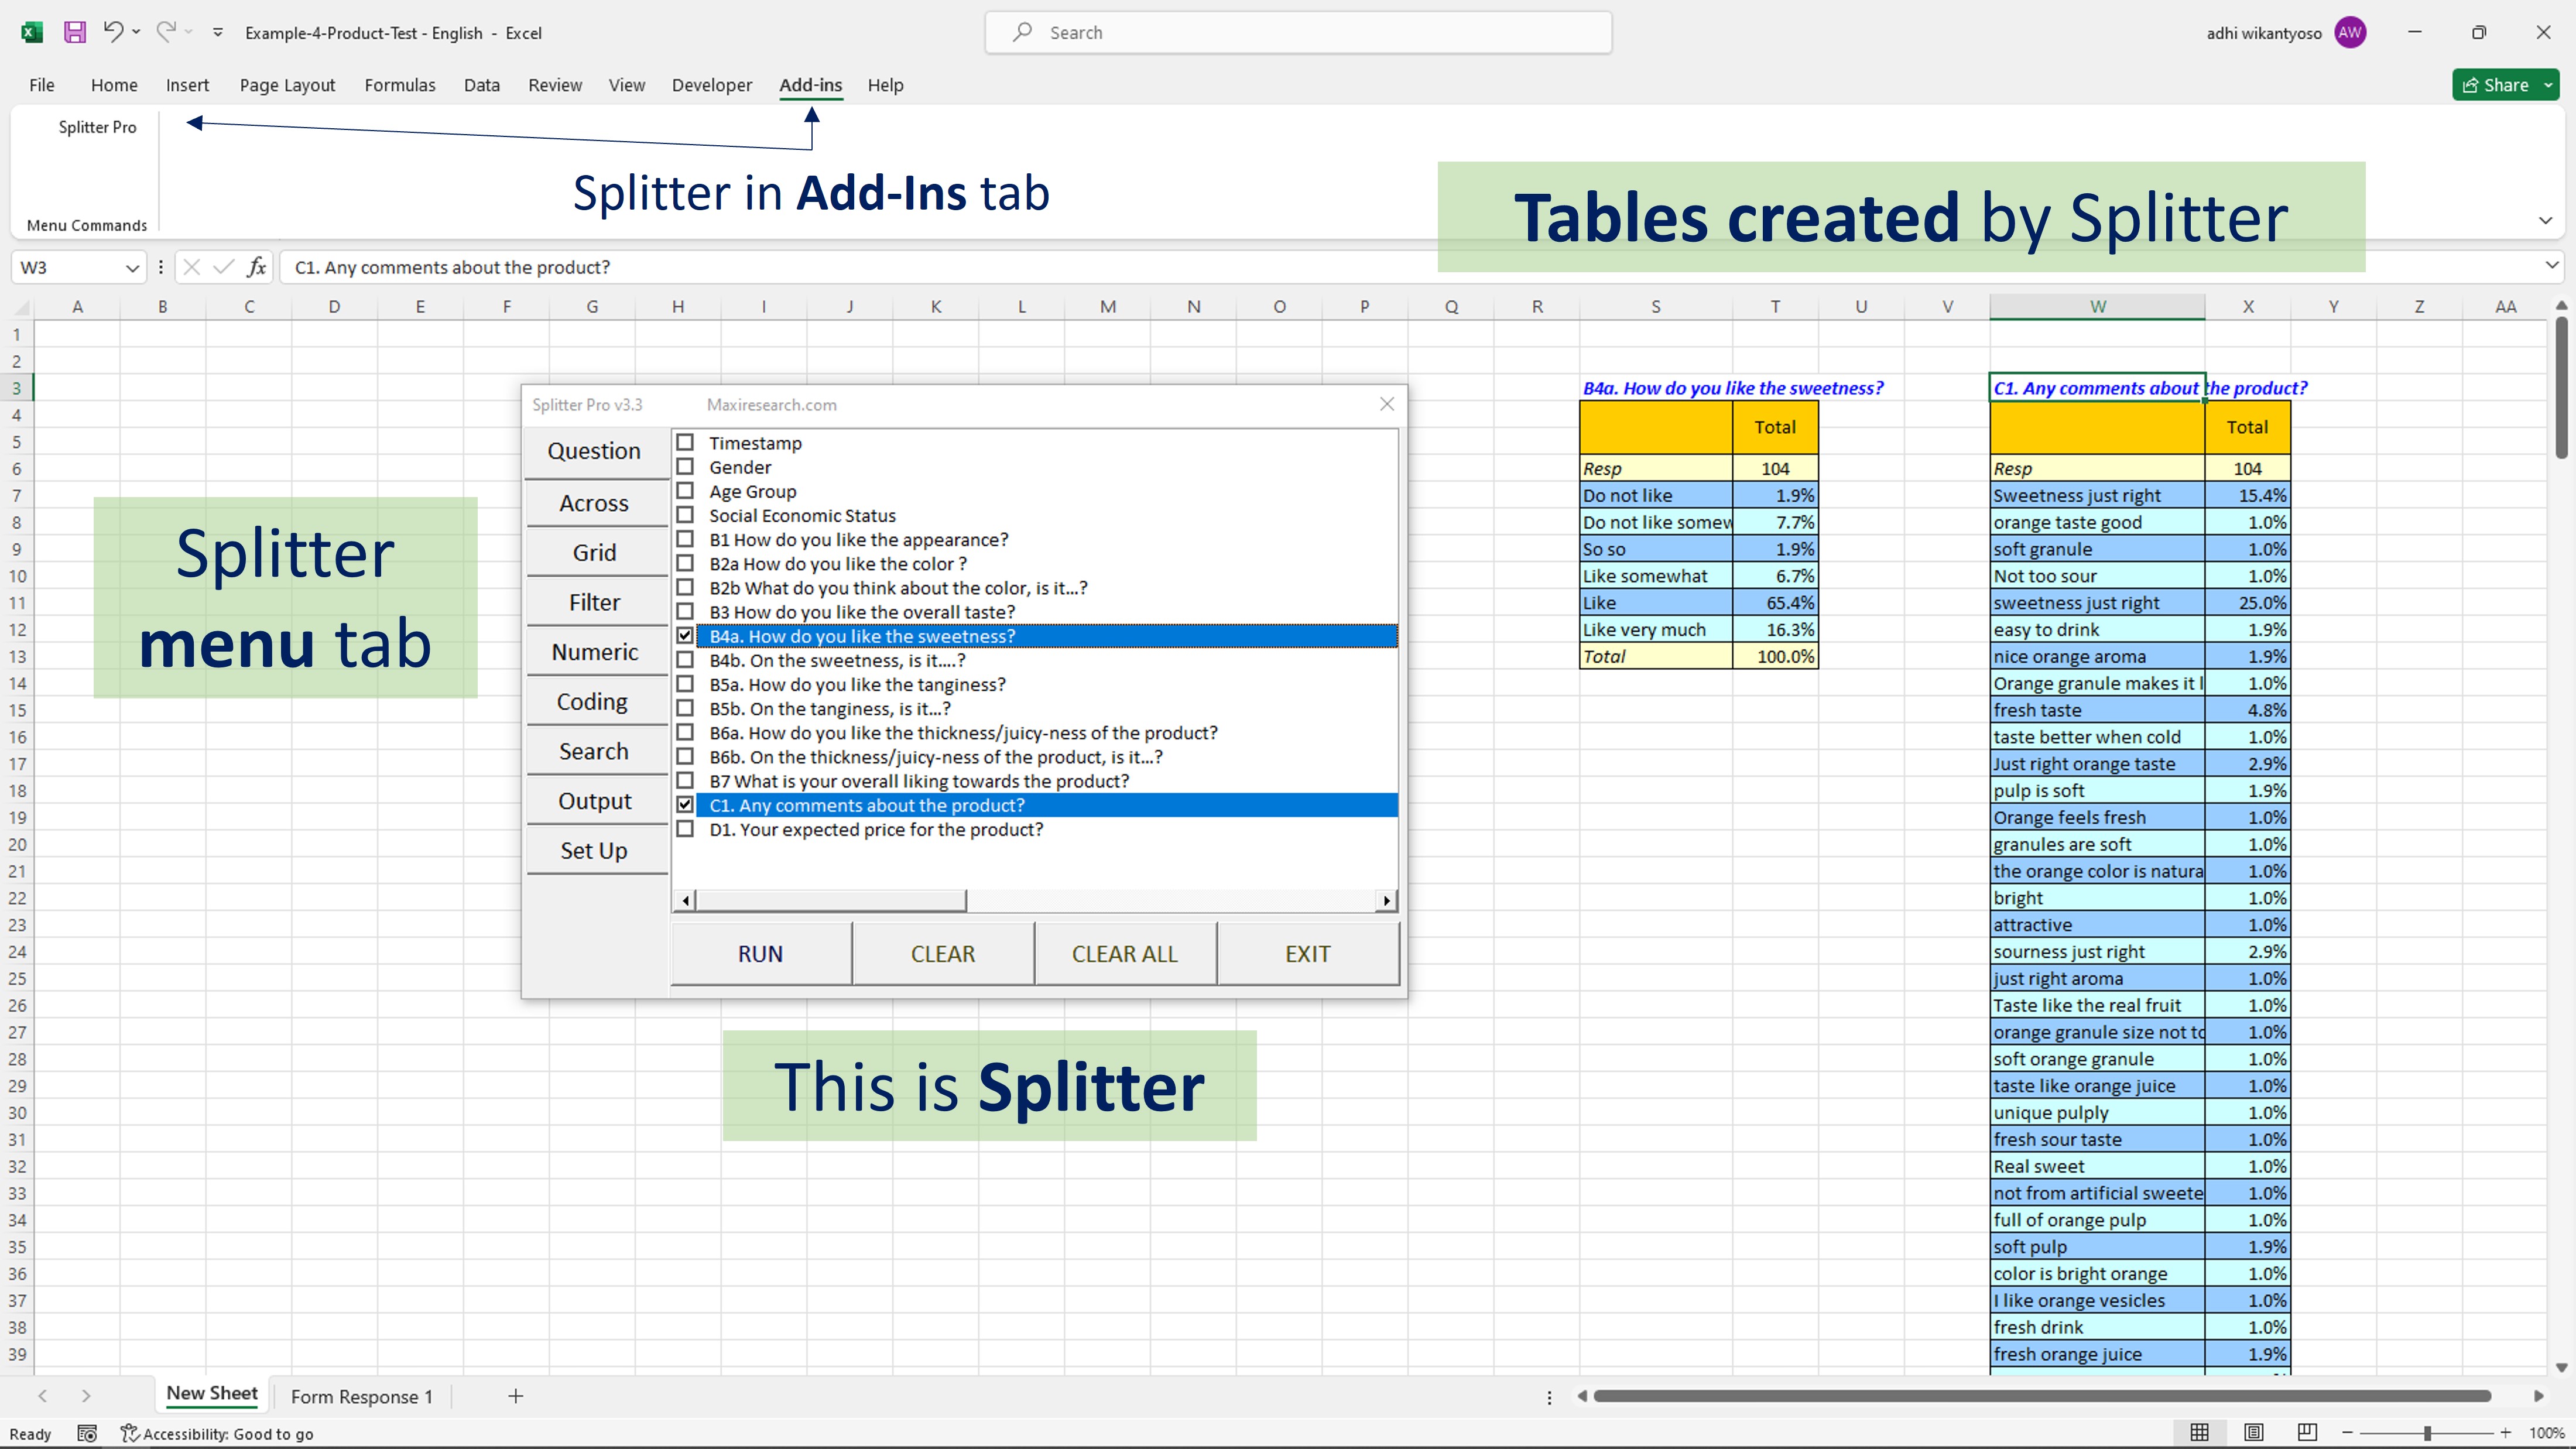Viewport: 2576px width, 1449px height.
Task: Click the zoom in plus icon
Action: tap(2505, 1433)
